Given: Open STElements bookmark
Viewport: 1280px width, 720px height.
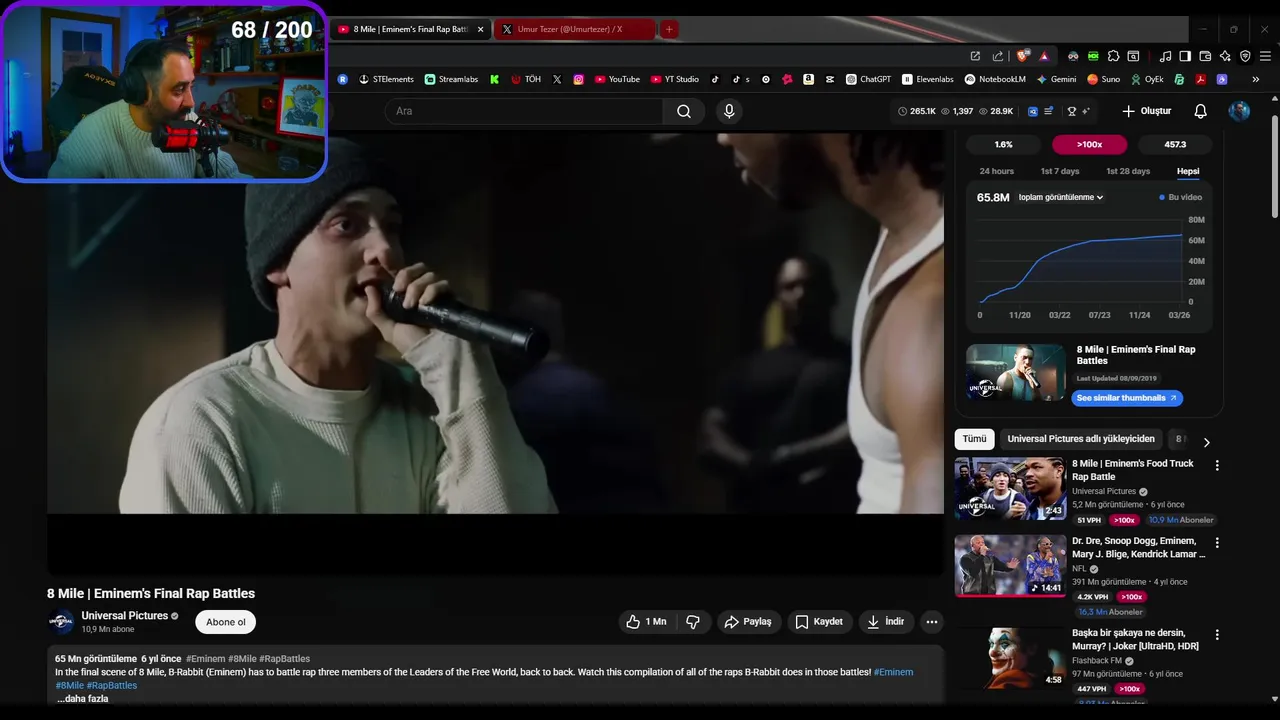Looking at the screenshot, I should pyautogui.click(x=386, y=79).
